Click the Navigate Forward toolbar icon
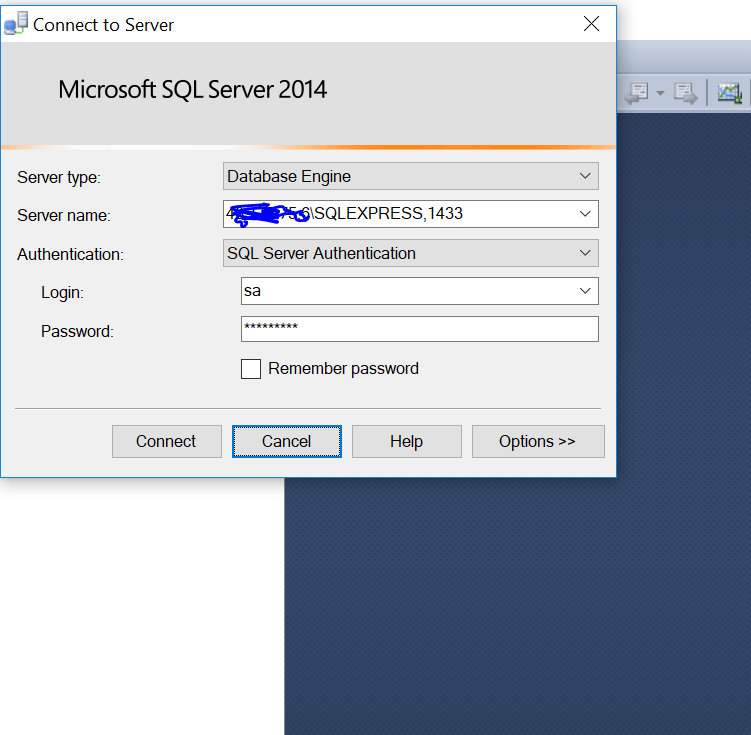 point(685,93)
